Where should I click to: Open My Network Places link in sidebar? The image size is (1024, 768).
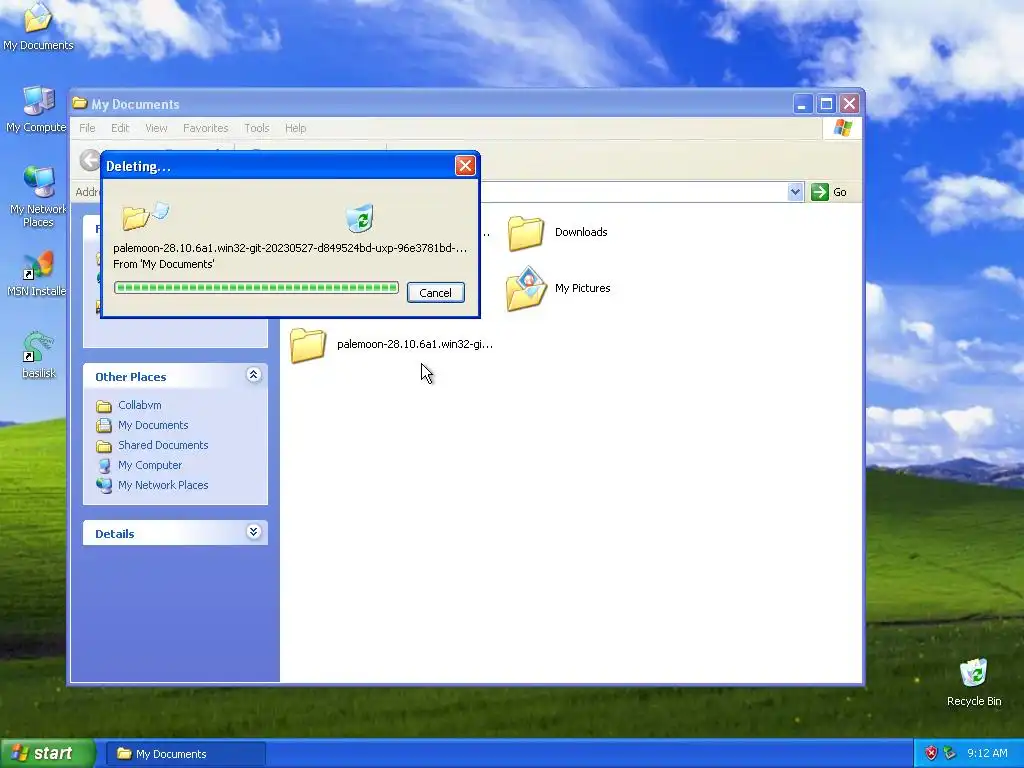163,485
